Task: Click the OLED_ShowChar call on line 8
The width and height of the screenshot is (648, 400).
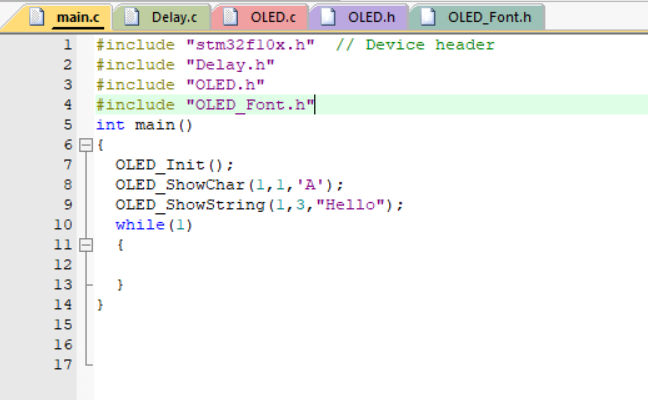Action: tap(229, 185)
